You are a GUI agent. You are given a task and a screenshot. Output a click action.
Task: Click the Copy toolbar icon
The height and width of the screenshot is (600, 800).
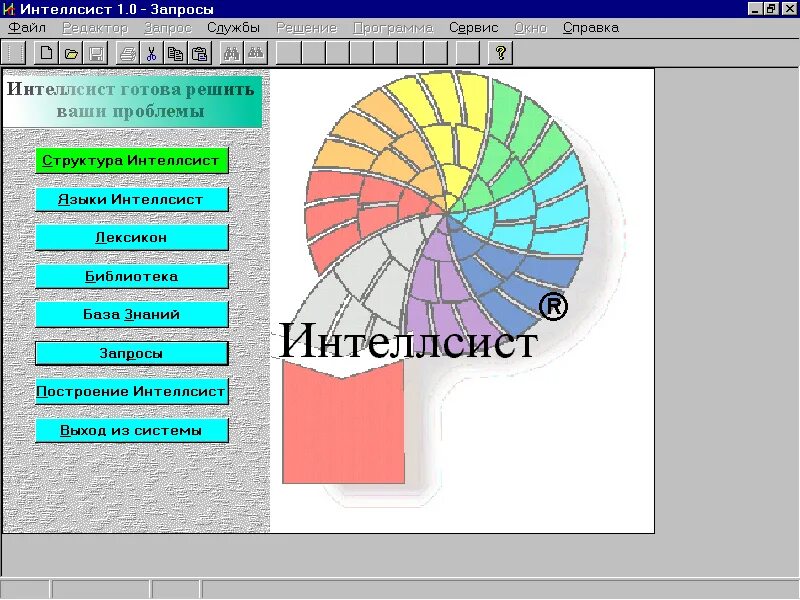click(x=176, y=53)
